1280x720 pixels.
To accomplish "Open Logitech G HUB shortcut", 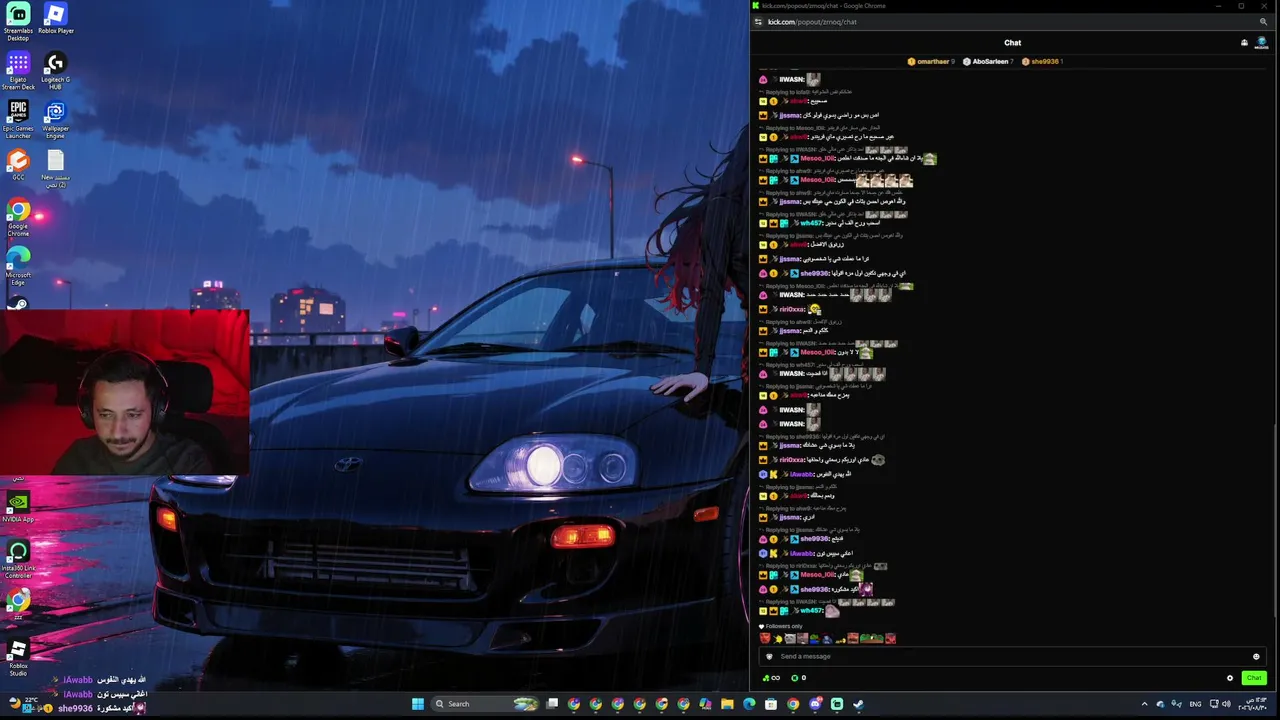I will 56,71.
